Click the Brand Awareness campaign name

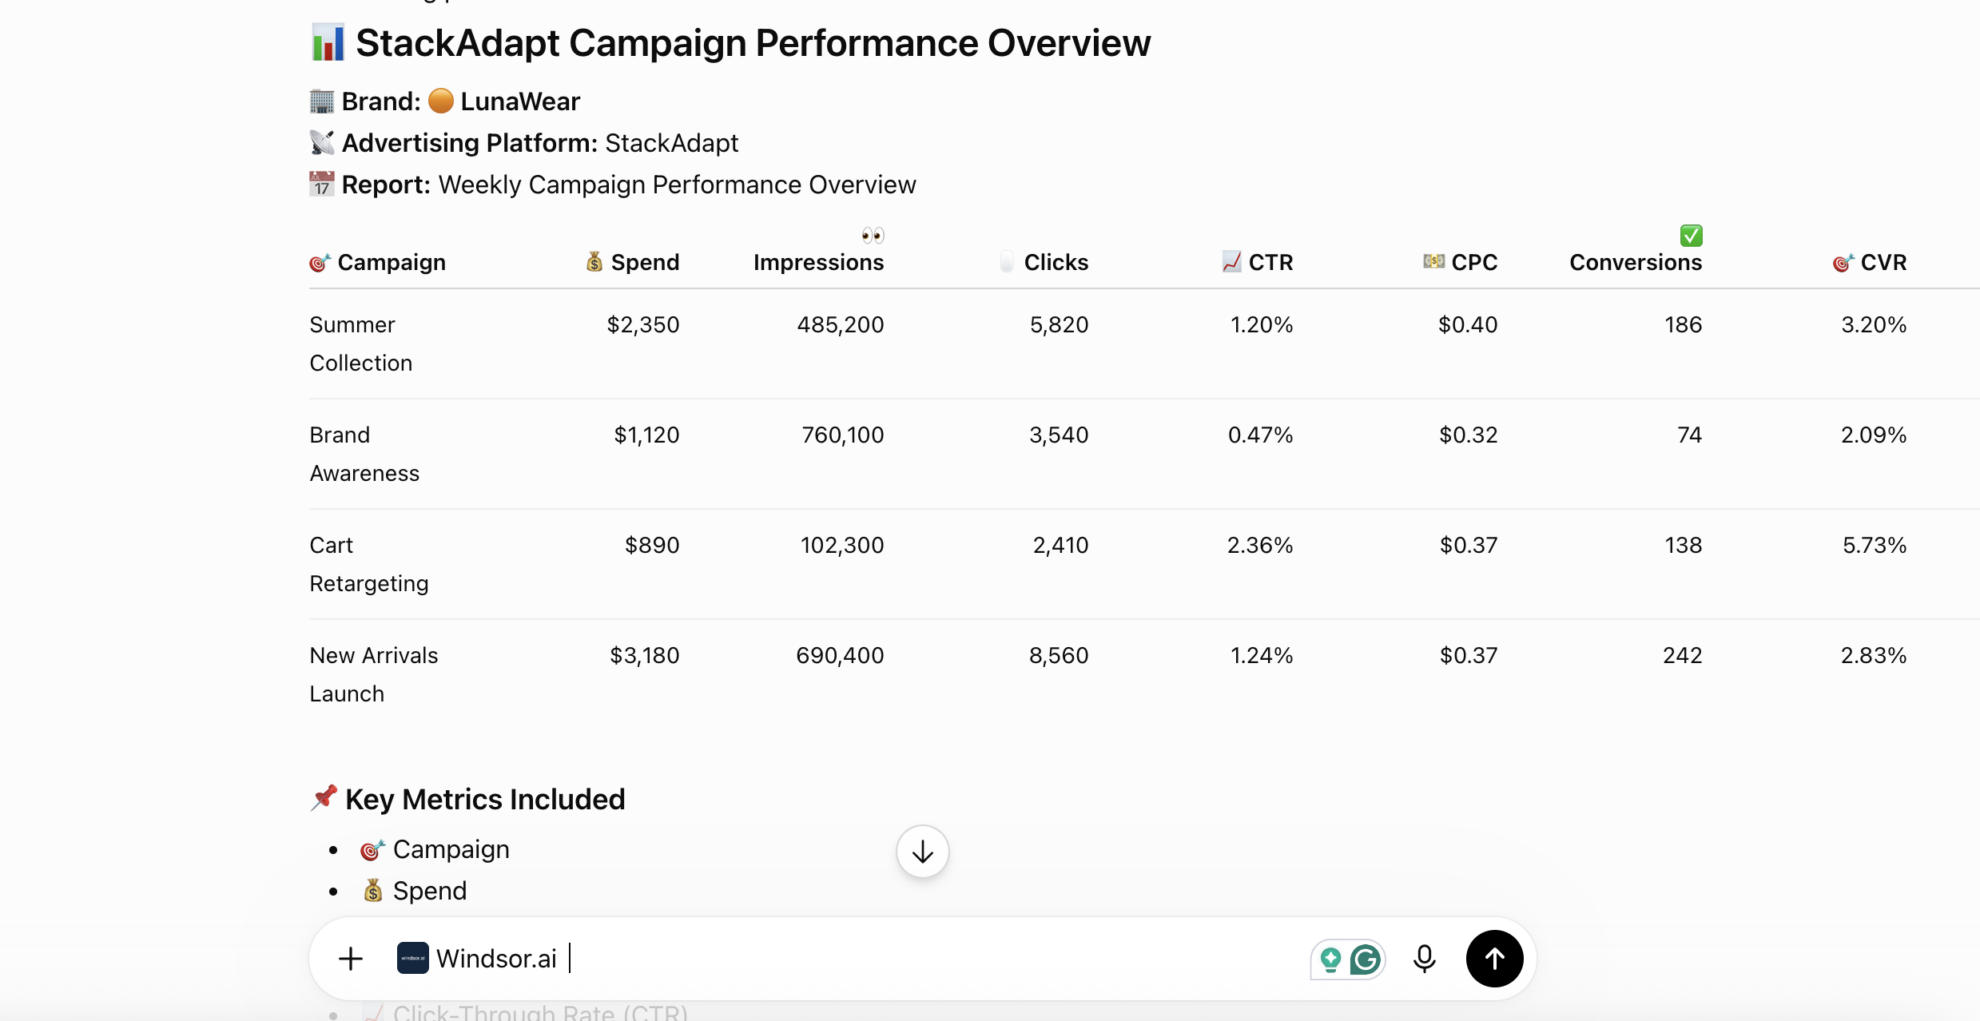[x=364, y=454]
